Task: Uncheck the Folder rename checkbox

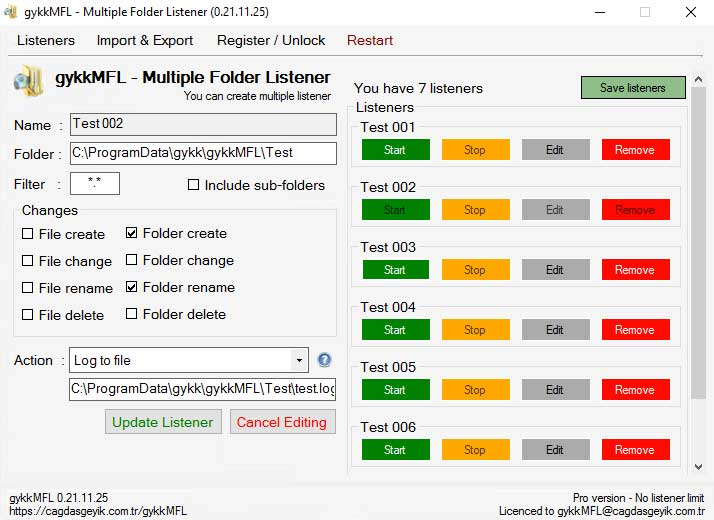Action: (x=132, y=287)
